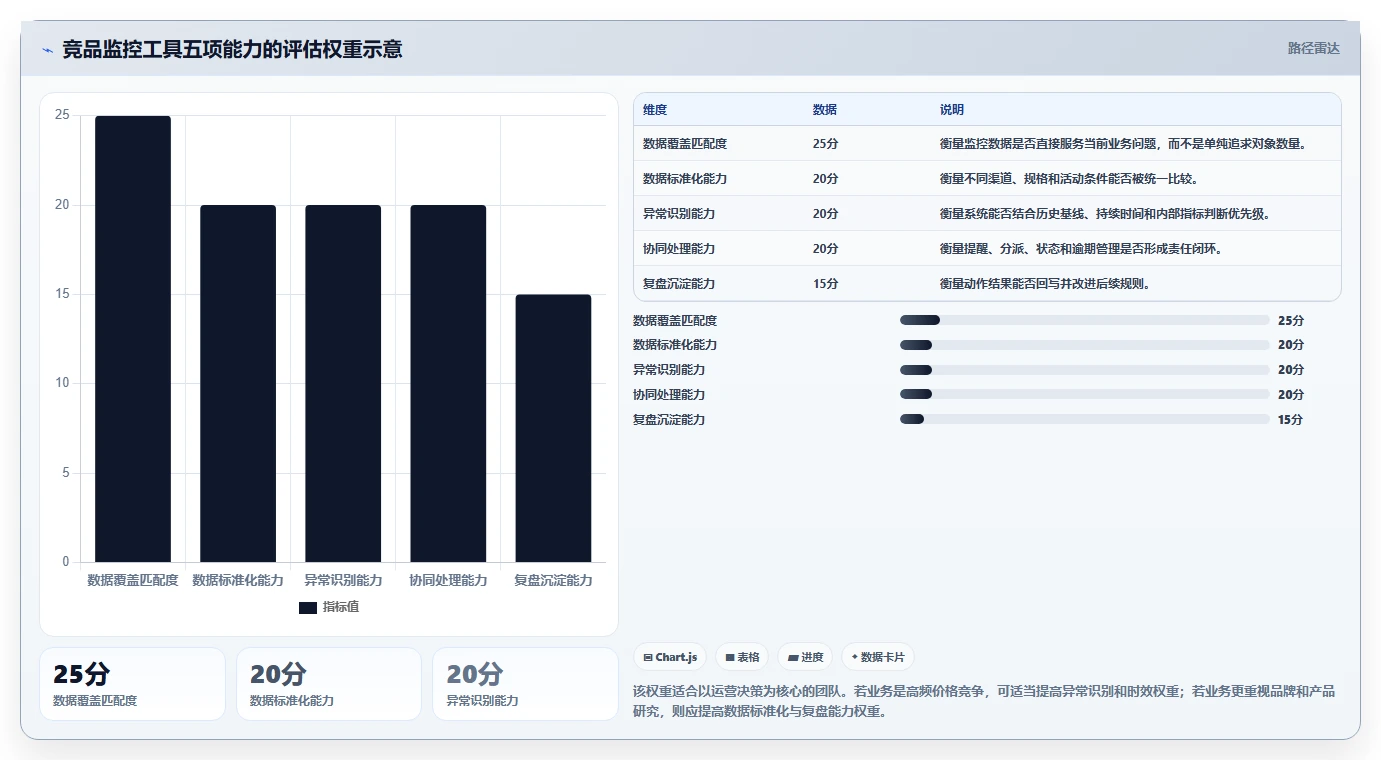Click the footer note starting 该权重适合
This screenshot has height=760, width=1381.
[x=984, y=702]
